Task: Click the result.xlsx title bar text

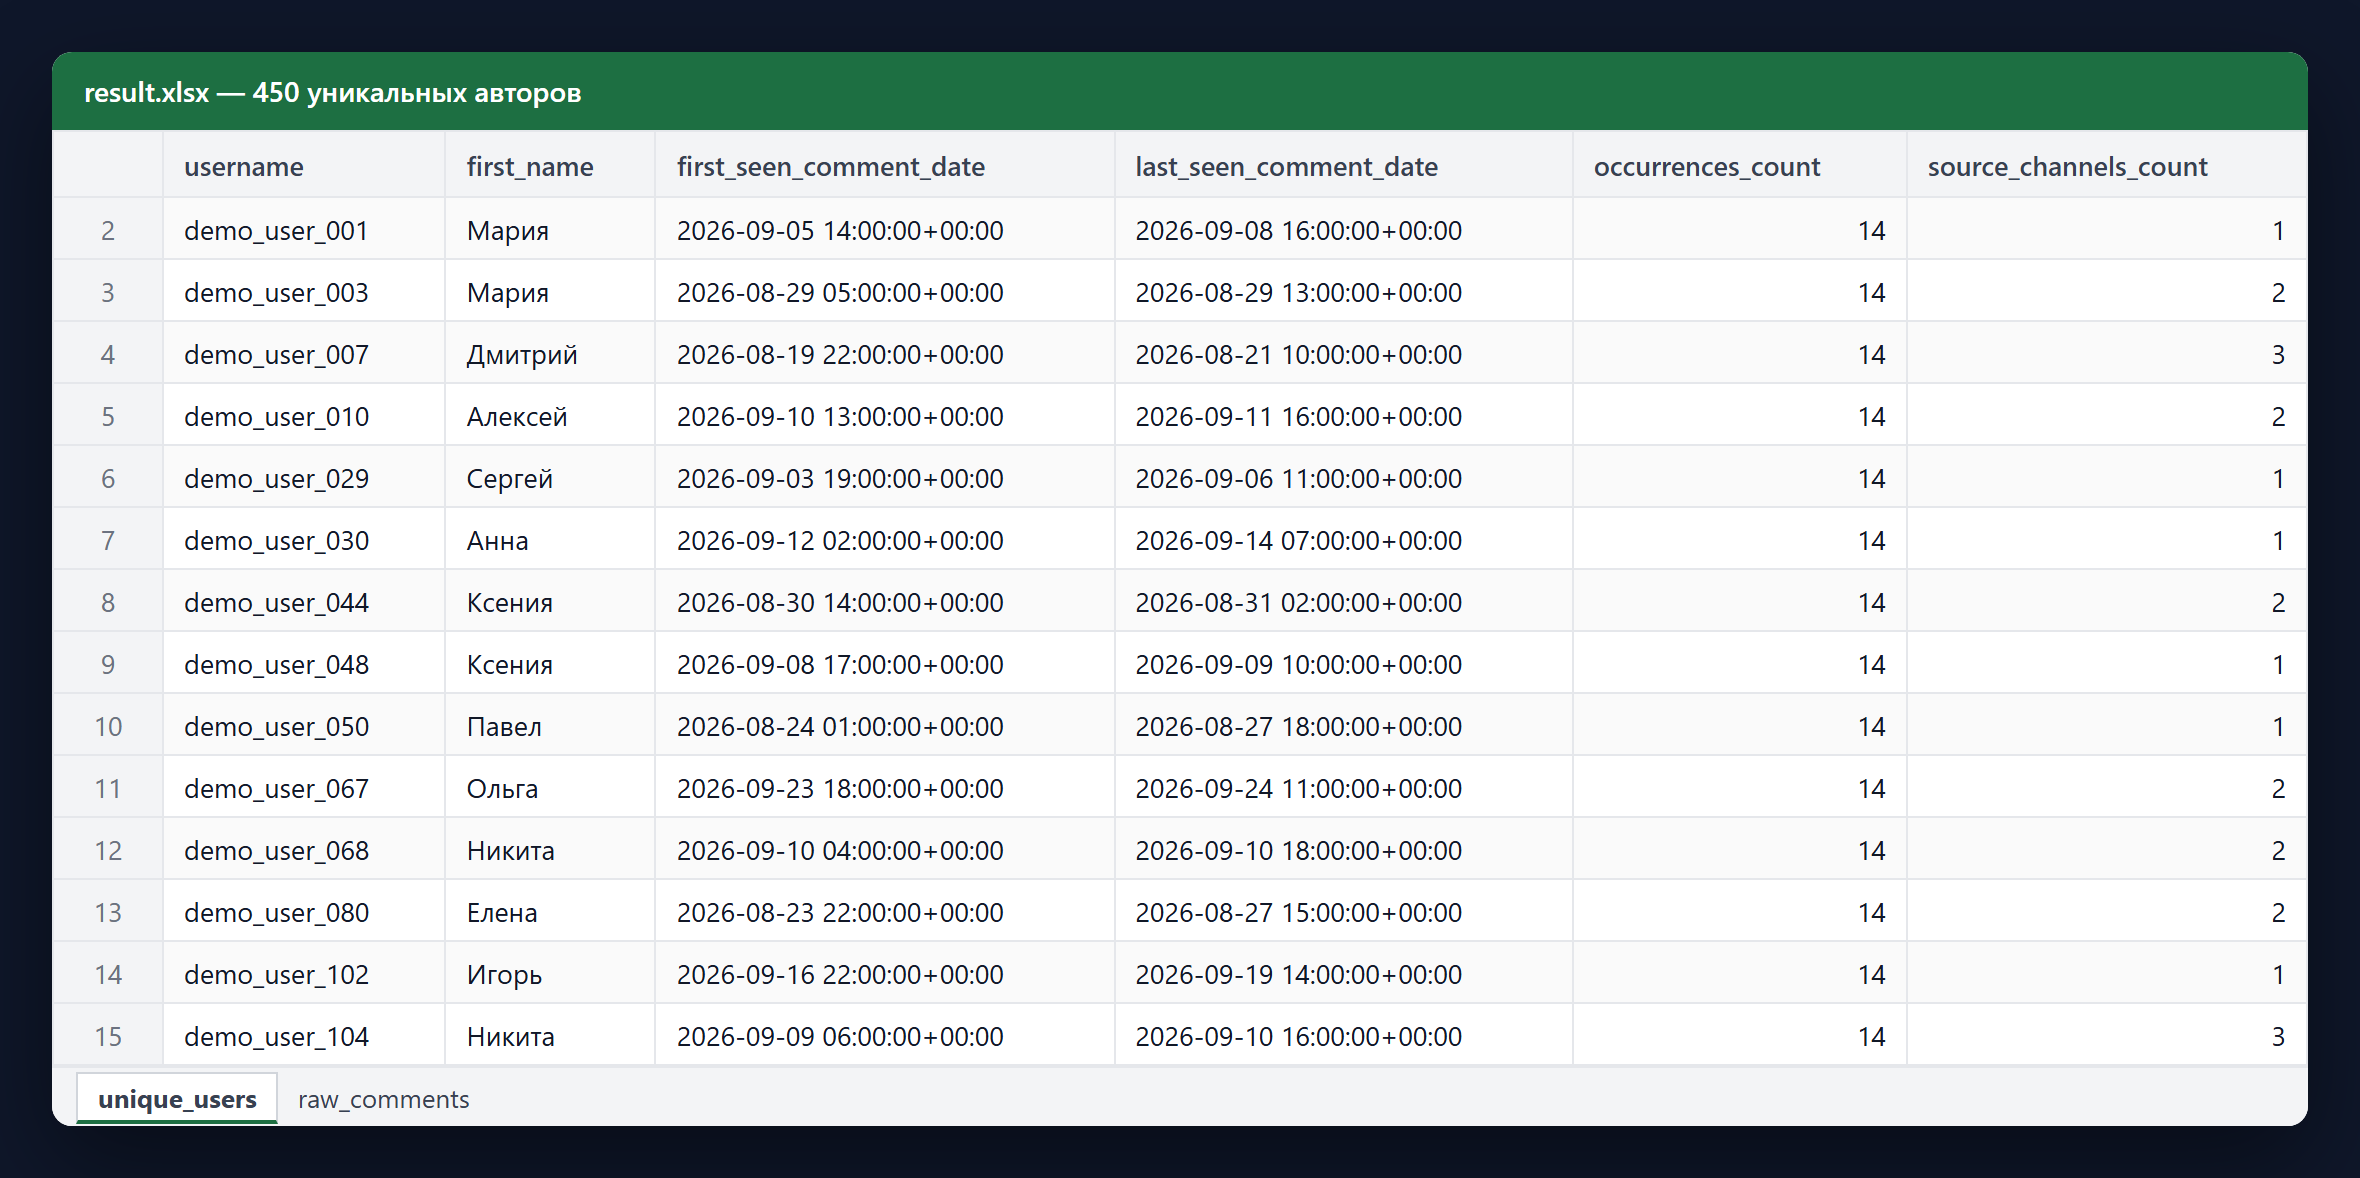Action: (x=332, y=93)
